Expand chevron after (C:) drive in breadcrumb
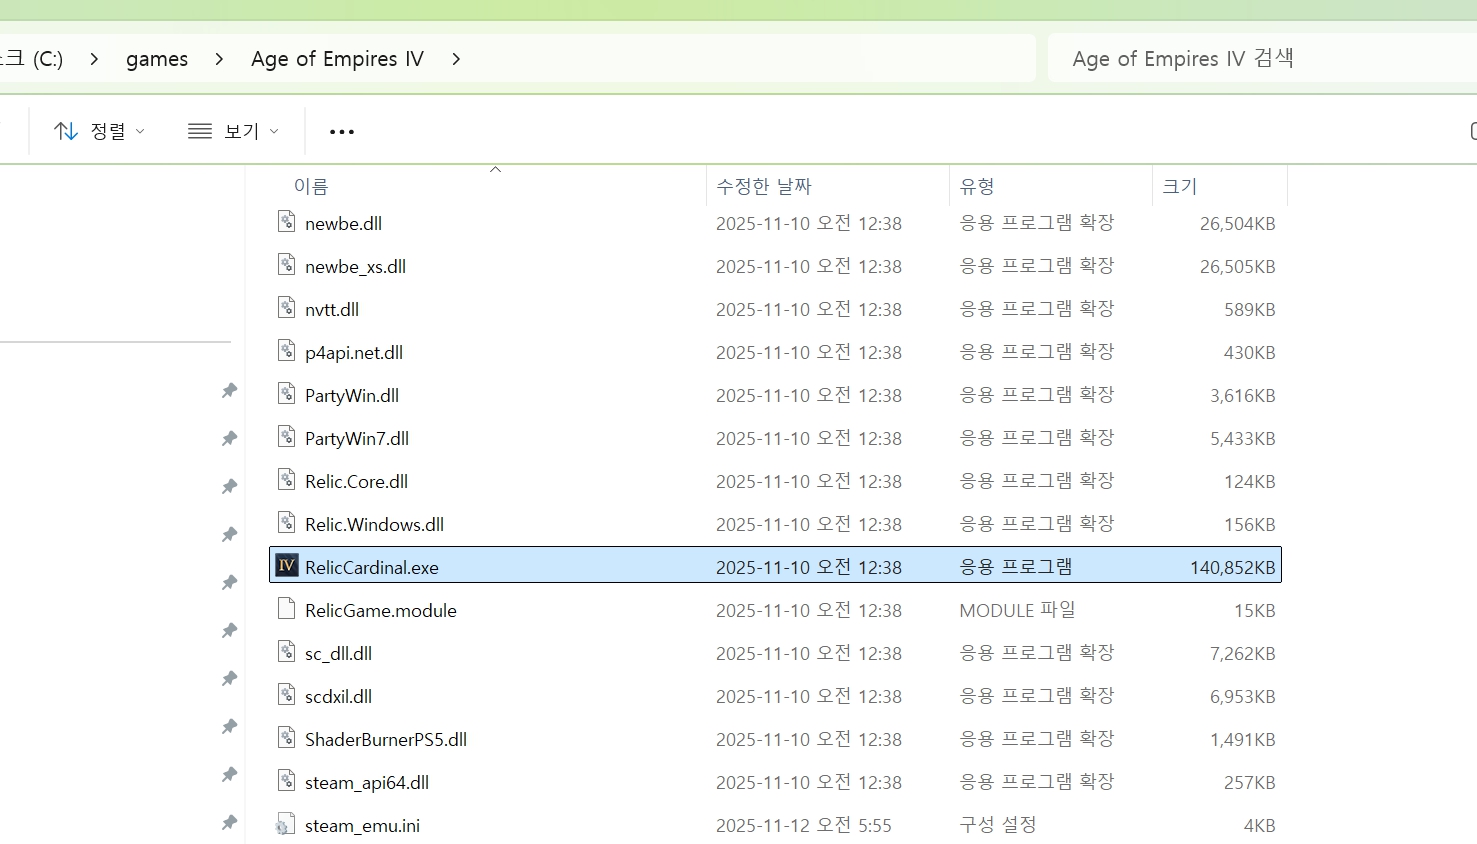1477x844 pixels. point(94,59)
